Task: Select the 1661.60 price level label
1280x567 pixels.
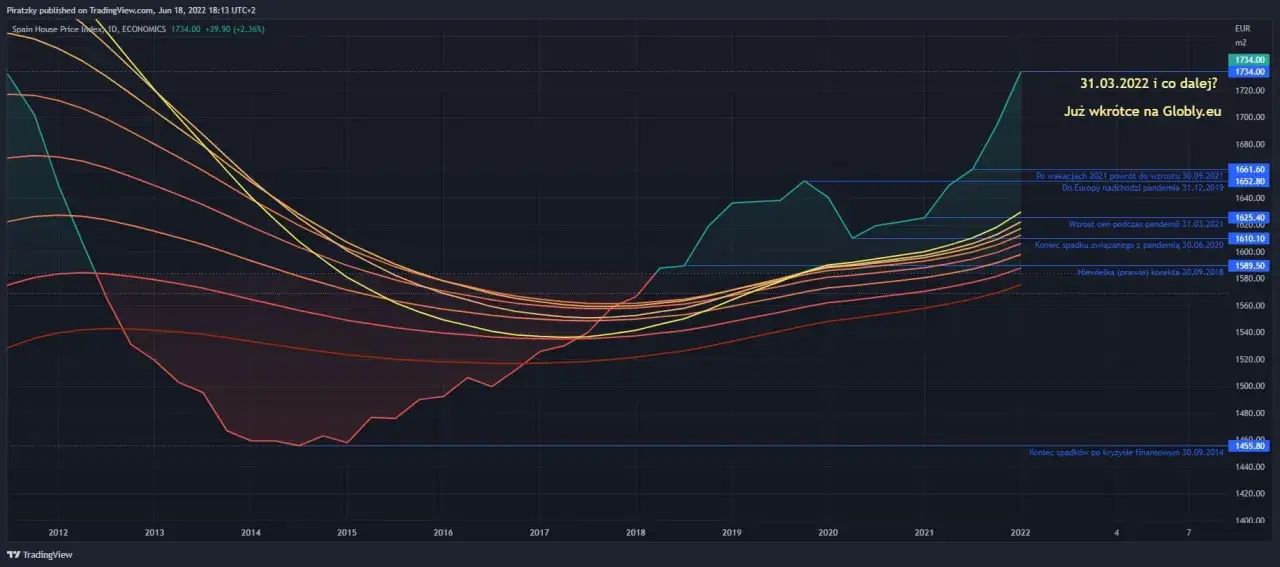Action: 1250,170
